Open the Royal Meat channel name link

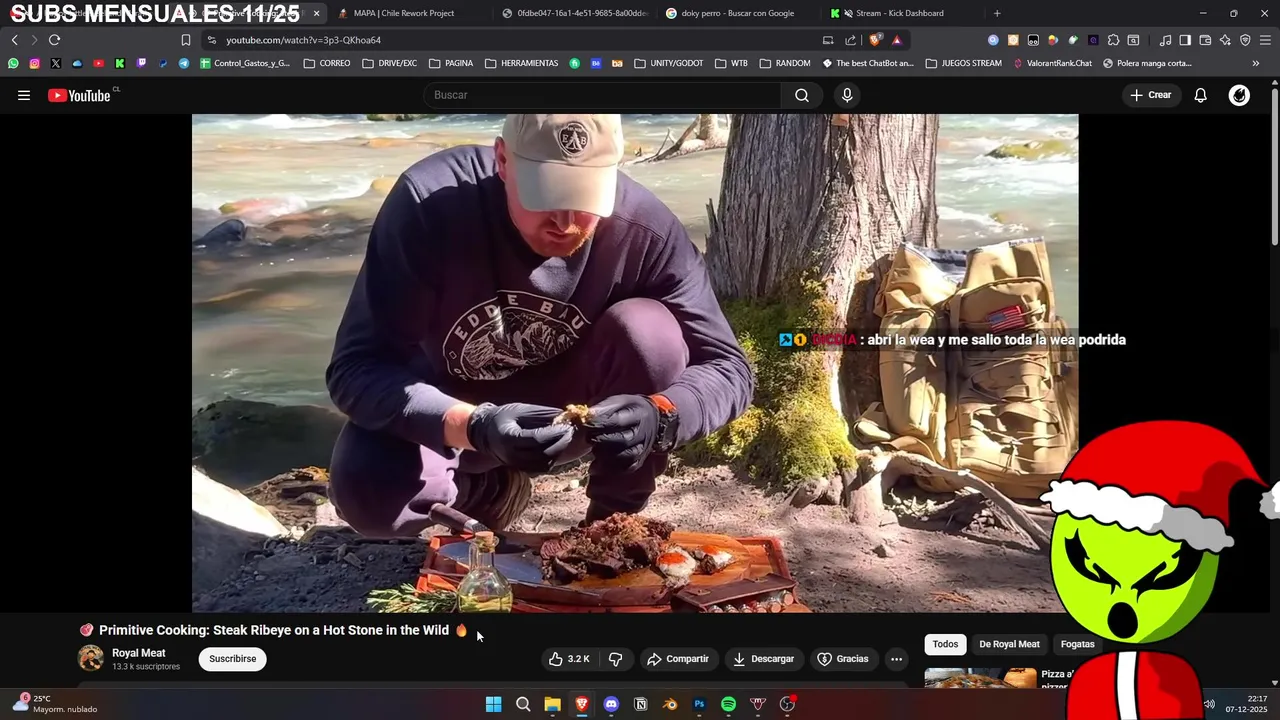click(139, 653)
